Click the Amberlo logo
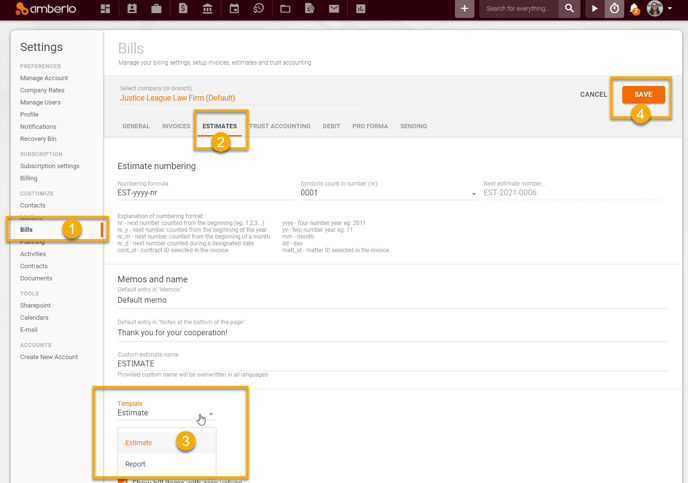This screenshot has height=483, width=688. coord(46,8)
